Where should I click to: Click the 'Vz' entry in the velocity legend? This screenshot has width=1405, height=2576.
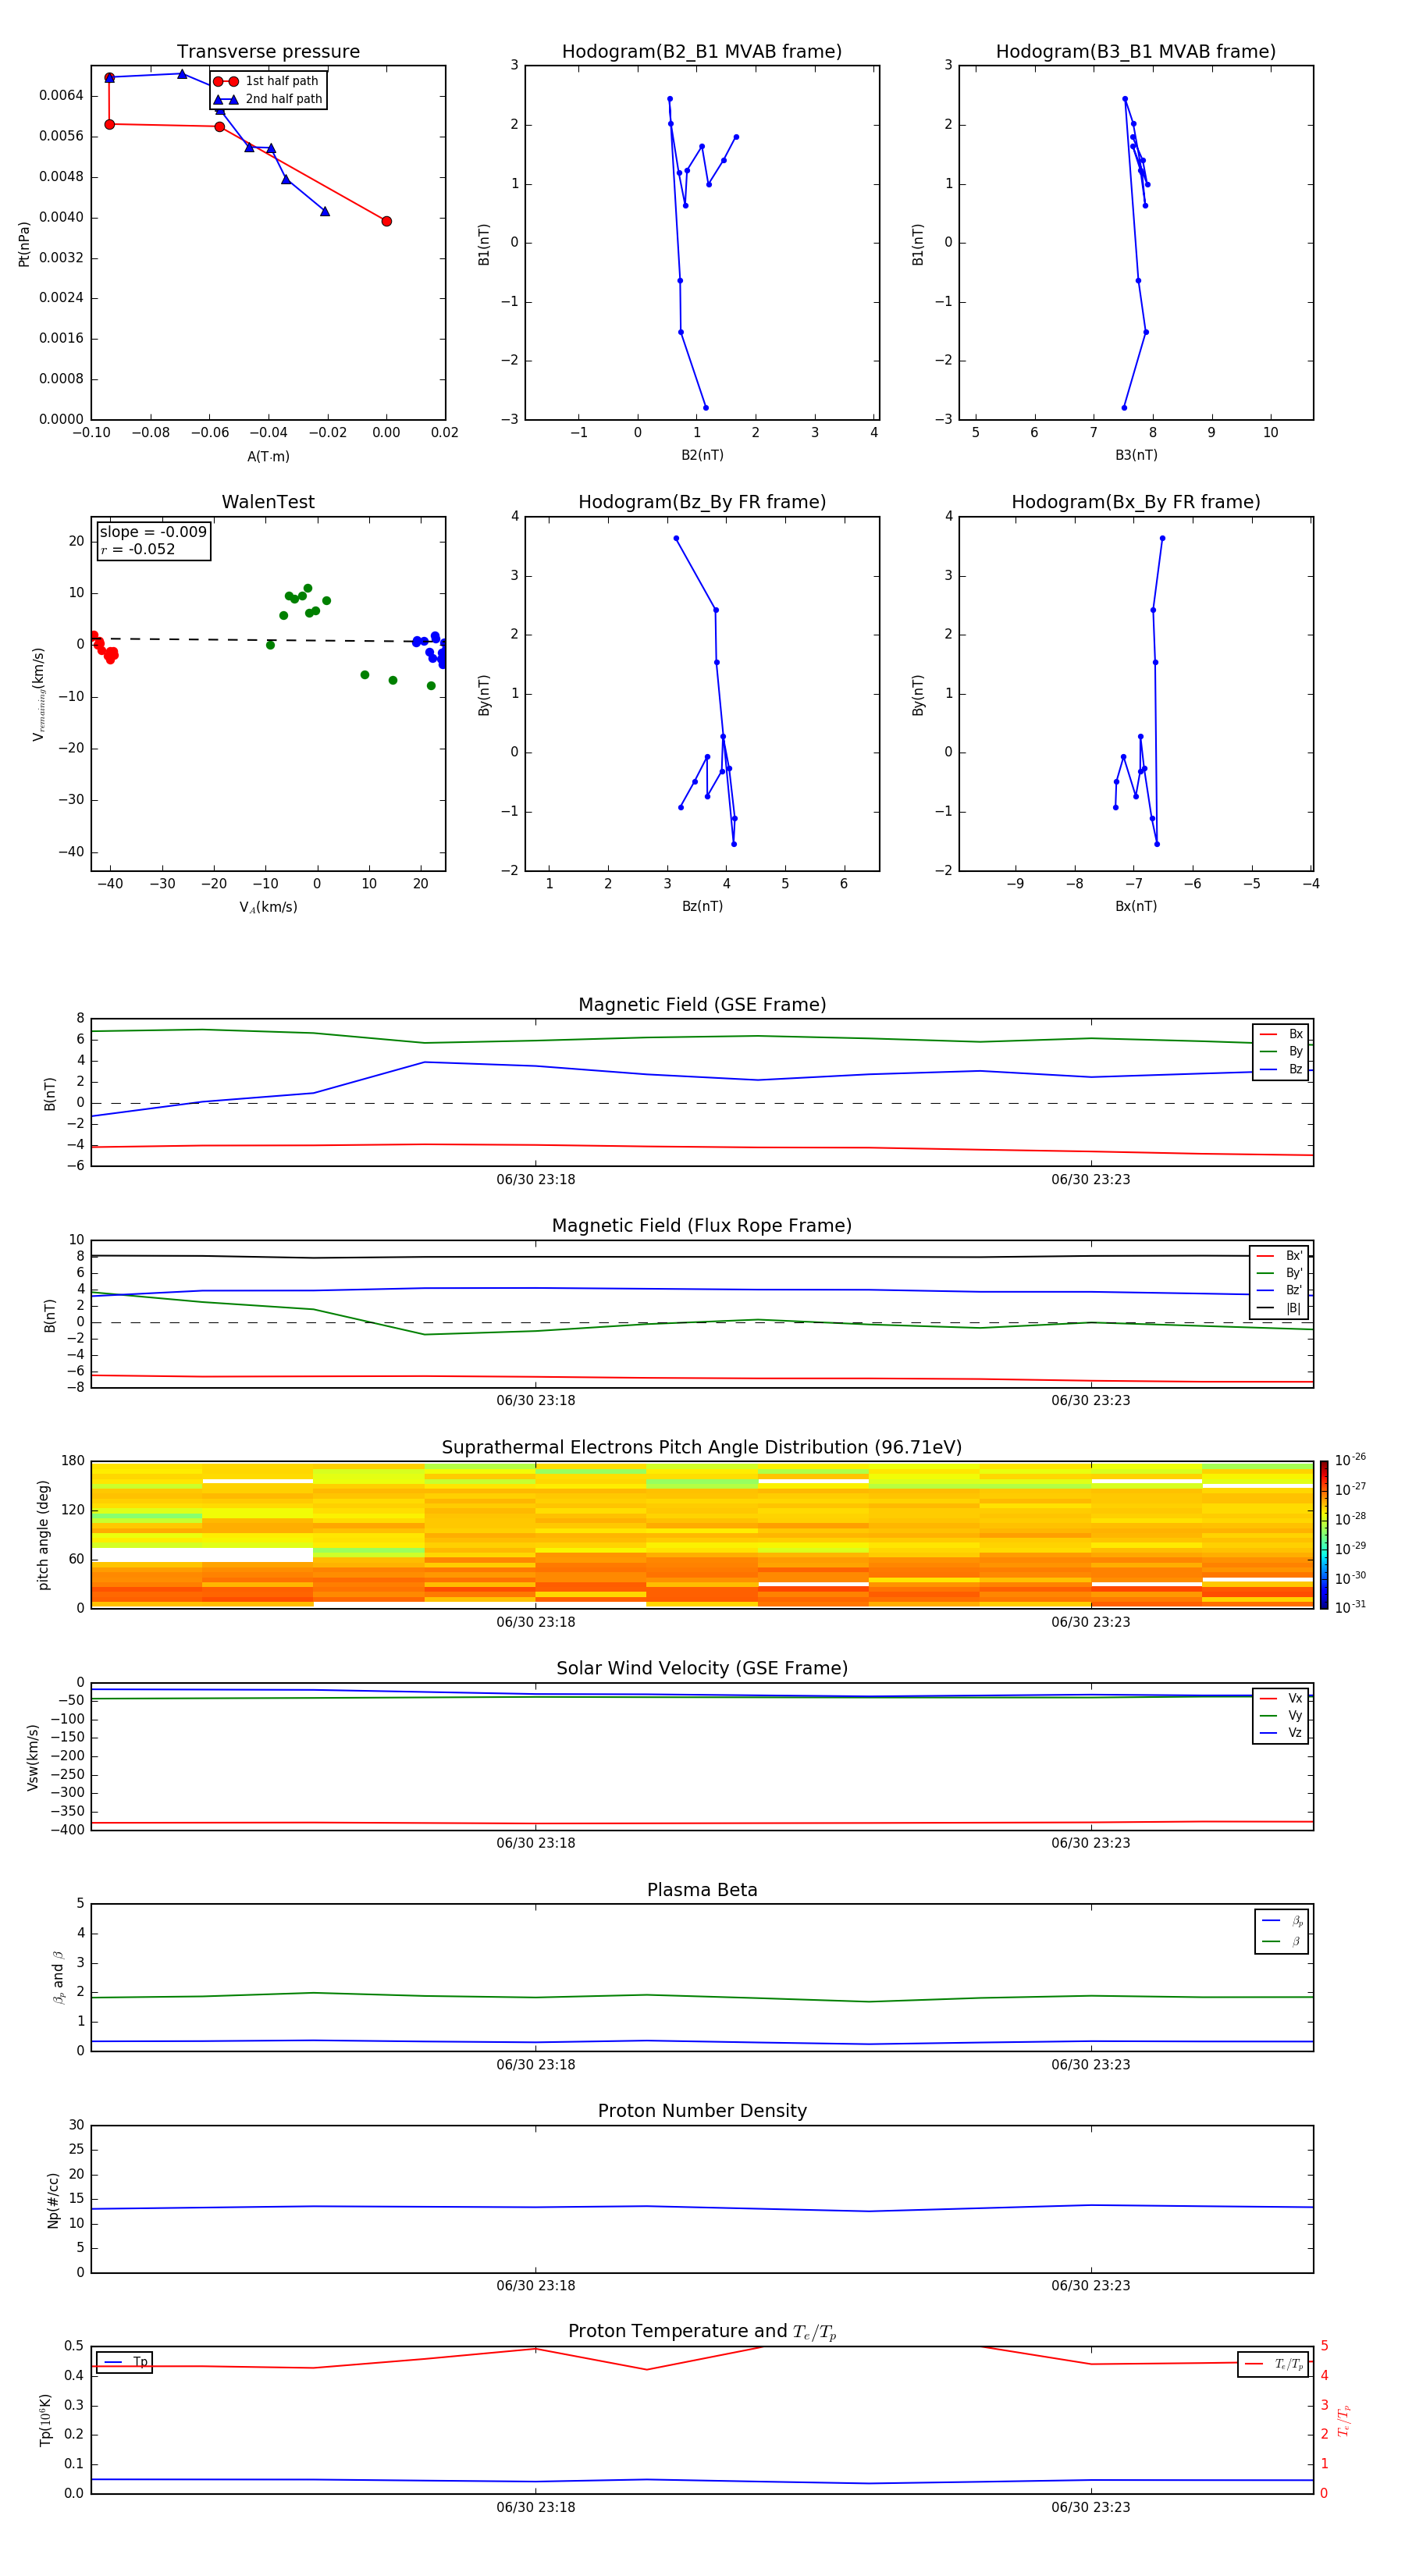[x=1281, y=1732]
